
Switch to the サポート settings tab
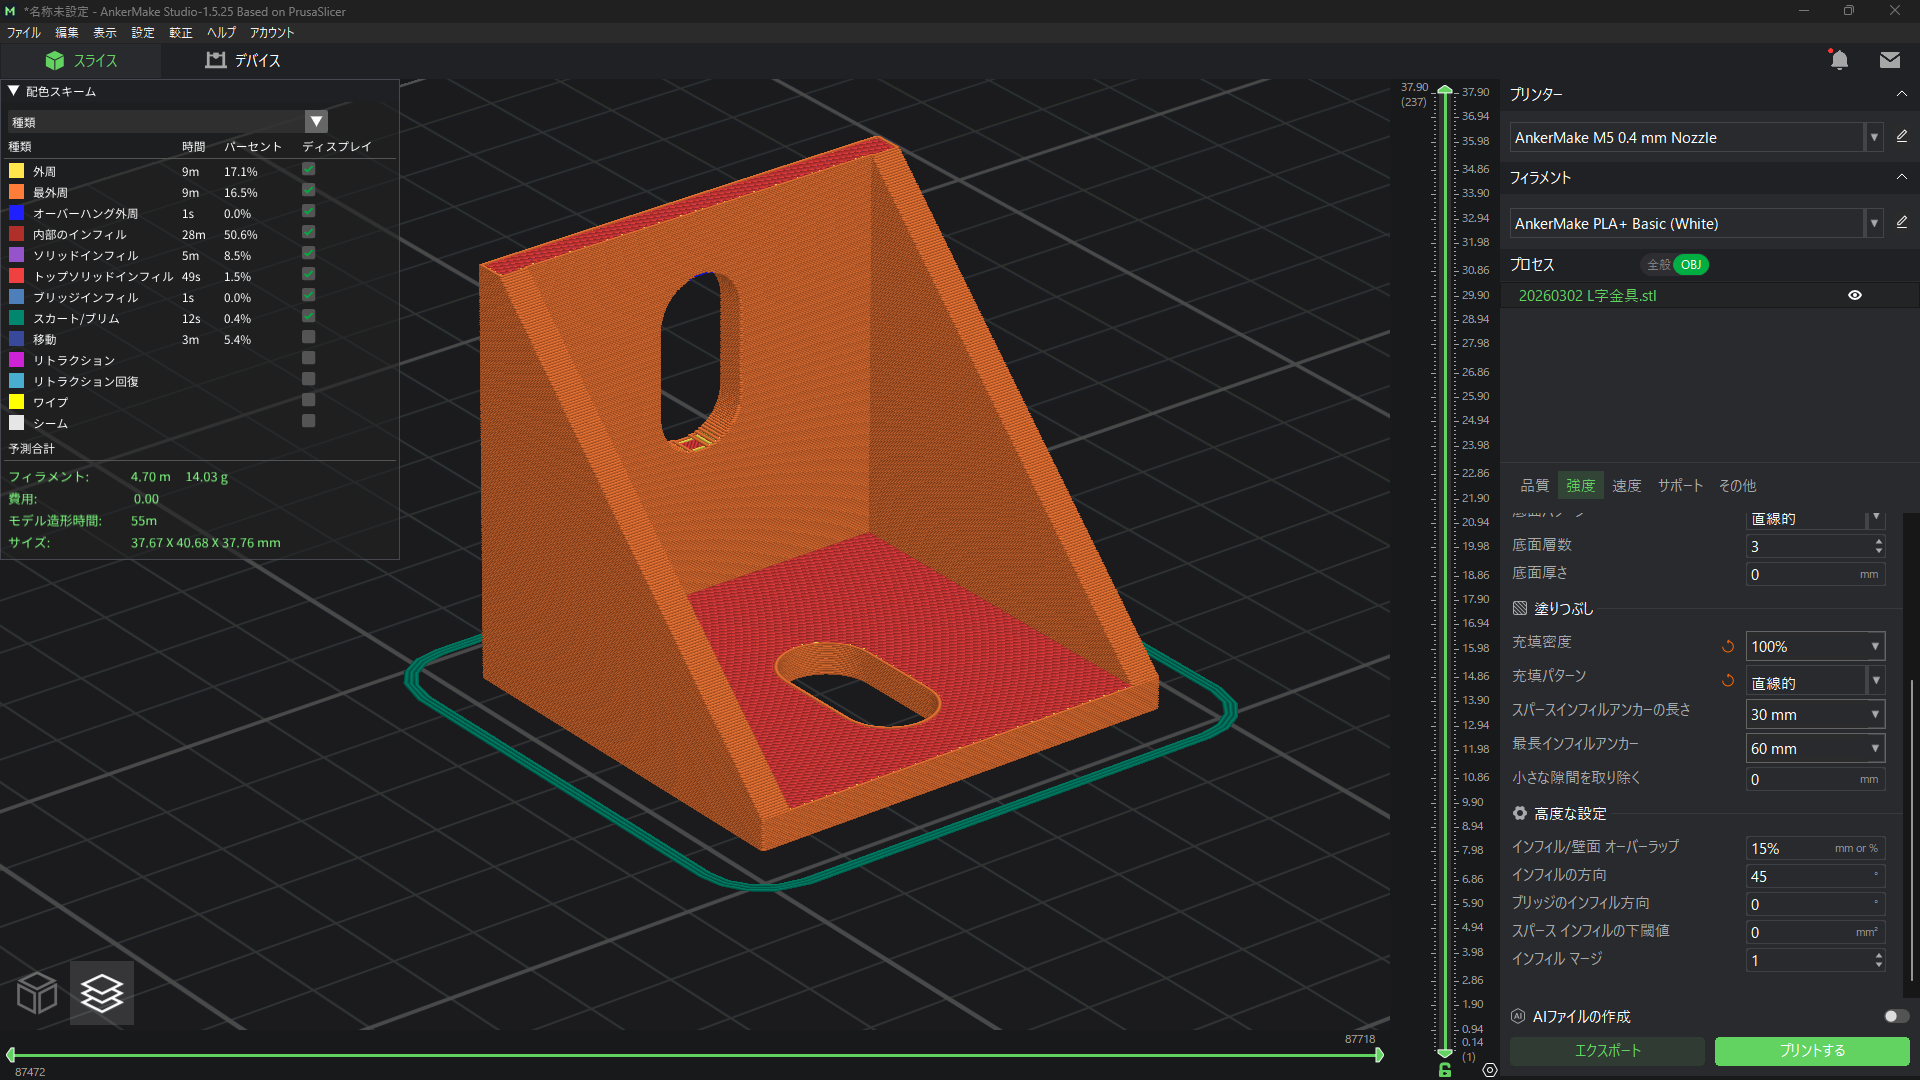1679,486
